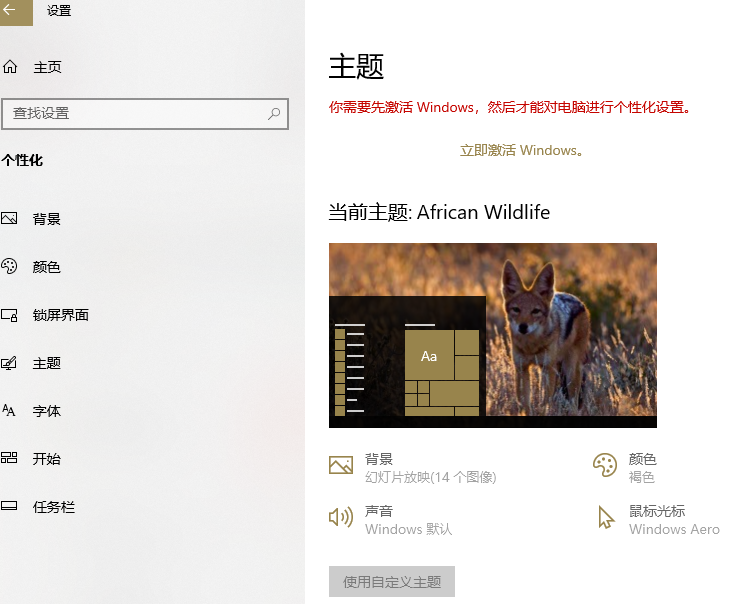Click the 立即激活 Windows link
Viewport: 736px width, 604px height.
click(520, 150)
